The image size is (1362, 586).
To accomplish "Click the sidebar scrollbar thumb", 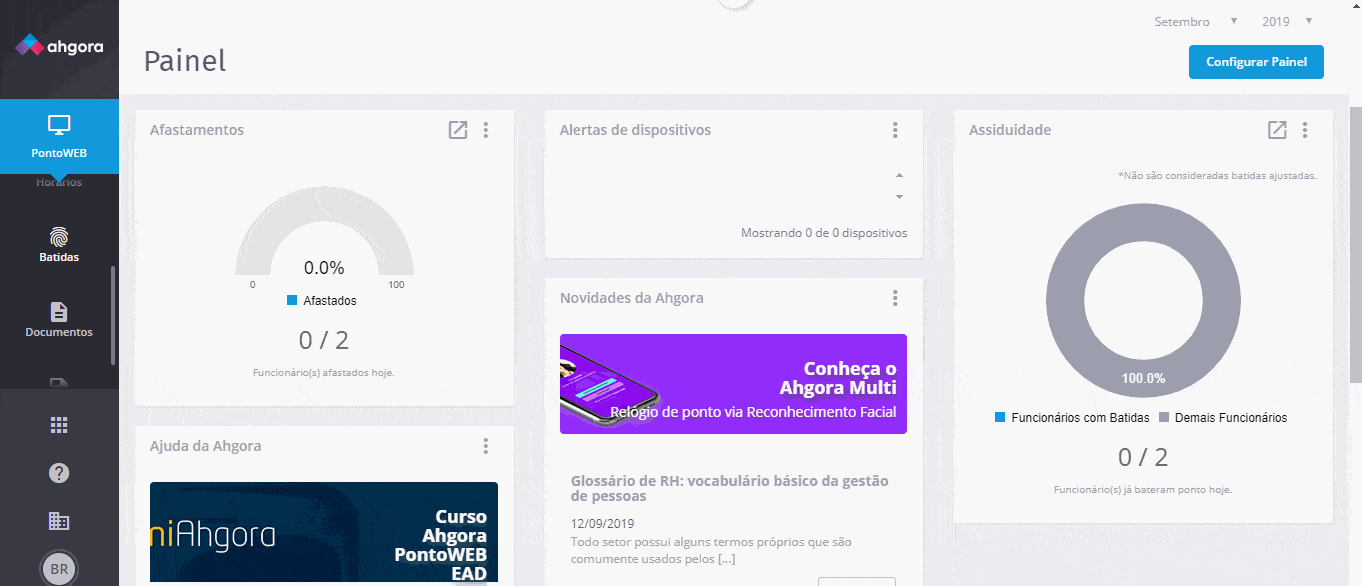I will click(x=113, y=315).
